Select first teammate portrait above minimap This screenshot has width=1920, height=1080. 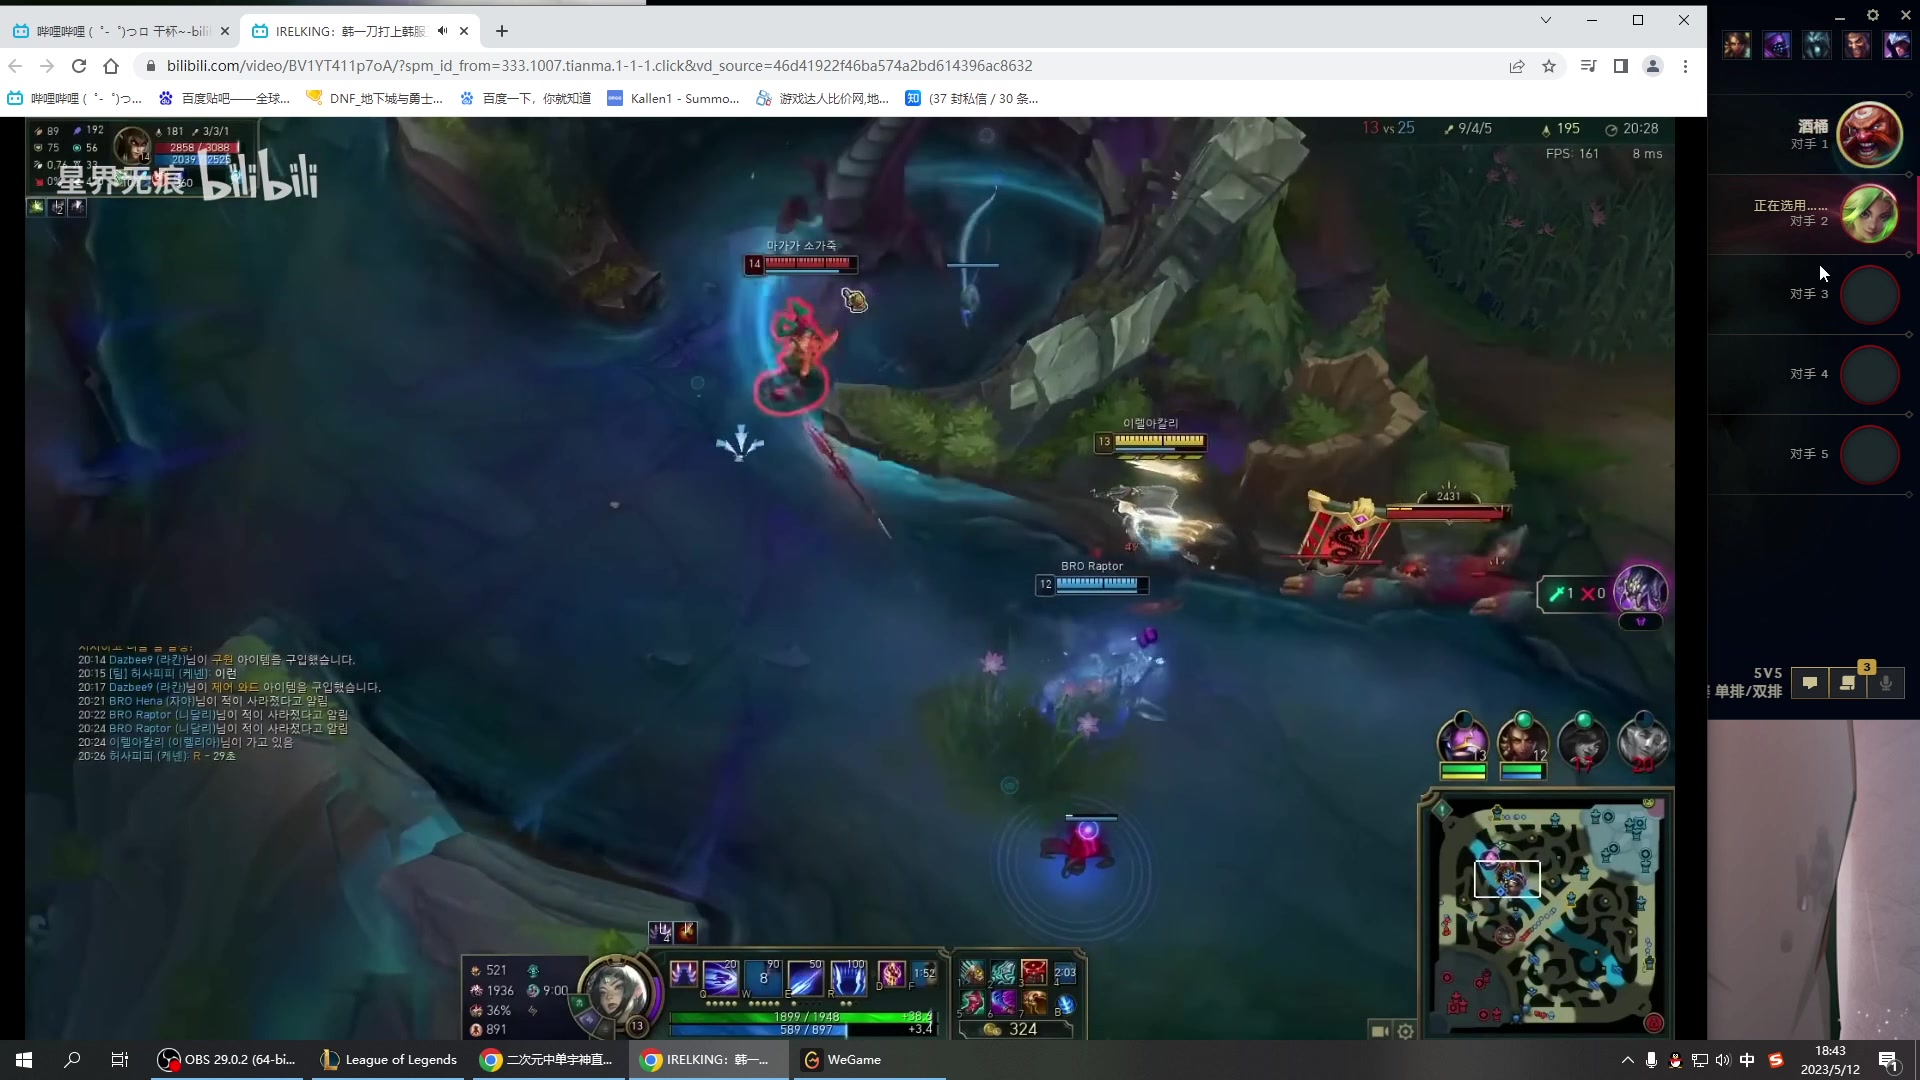click(x=1463, y=742)
